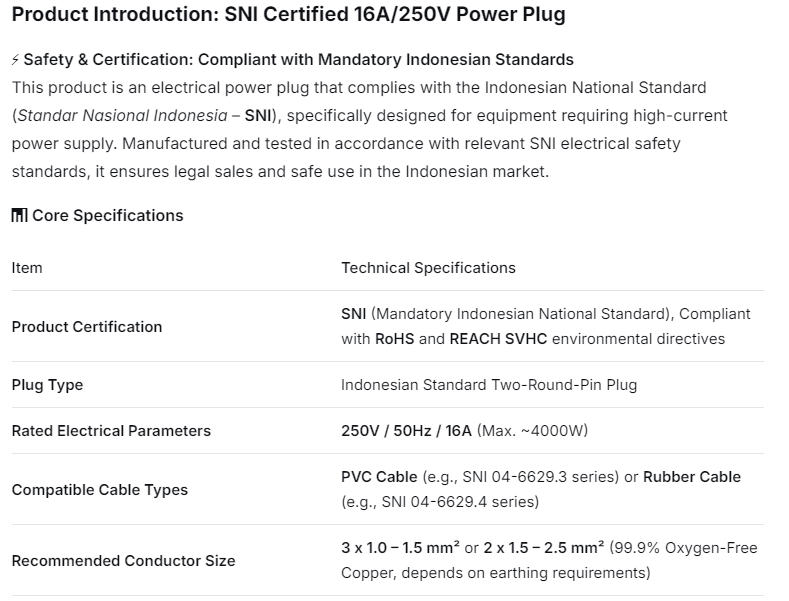Screen dimensions: 789x601
Task: Click the bold PVC Cable text
Action: [379, 477]
